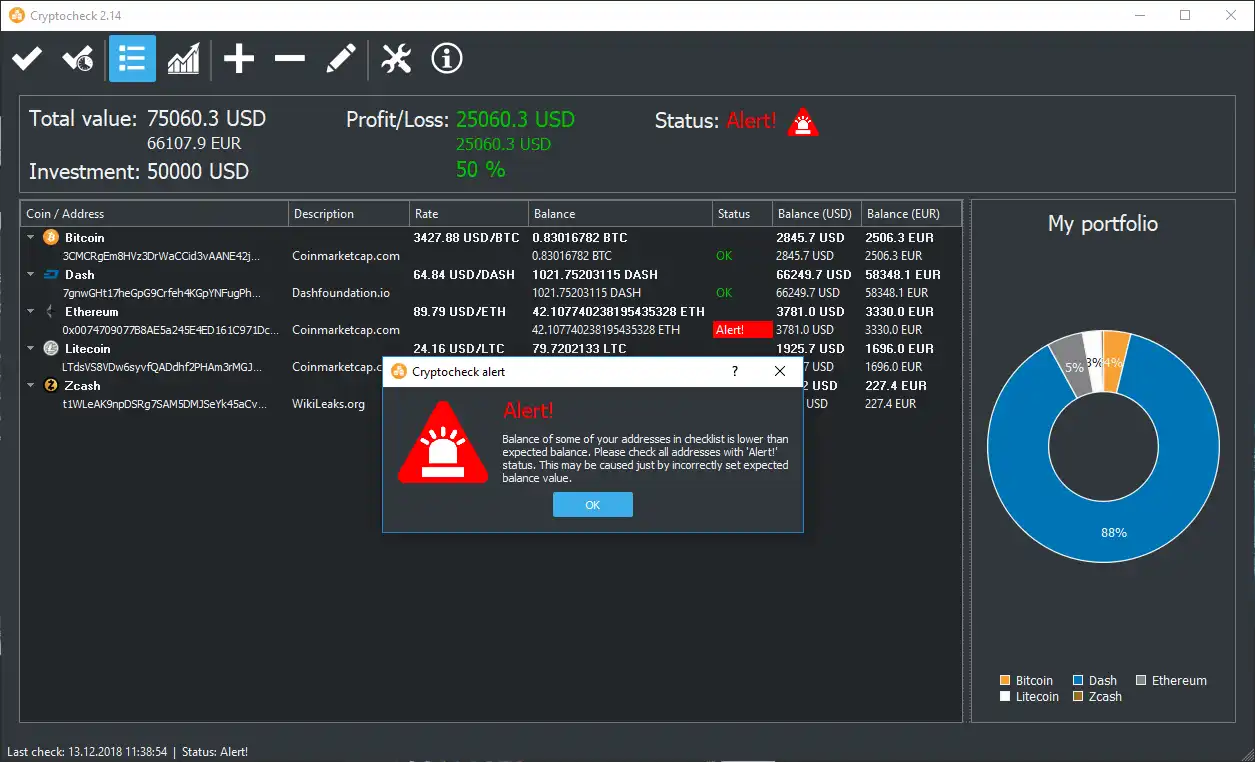Collapse the Litecoin tree entry
Screen dimensions: 1255x762
(x=29, y=348)
